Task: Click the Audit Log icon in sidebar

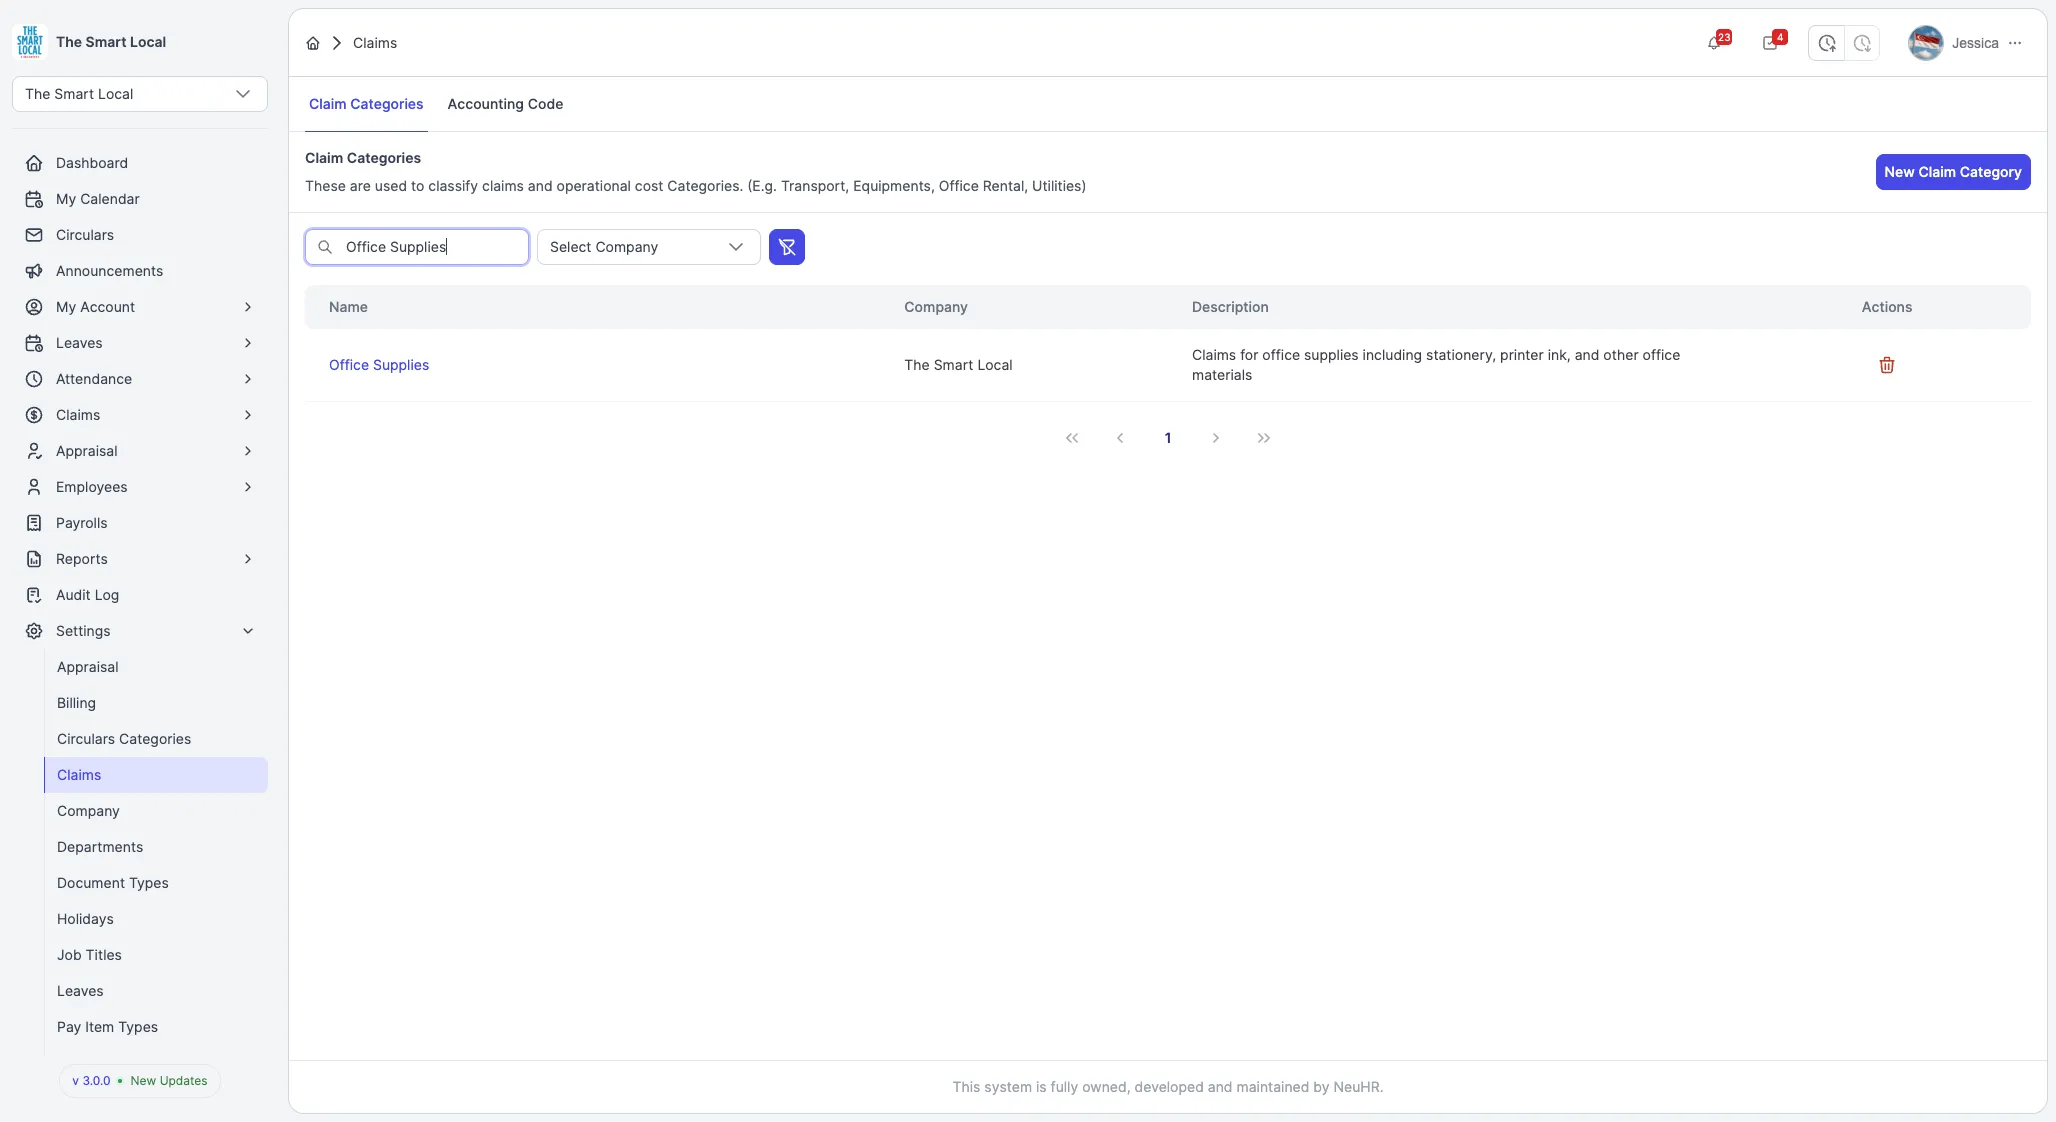Action: (x=34, y=595)
